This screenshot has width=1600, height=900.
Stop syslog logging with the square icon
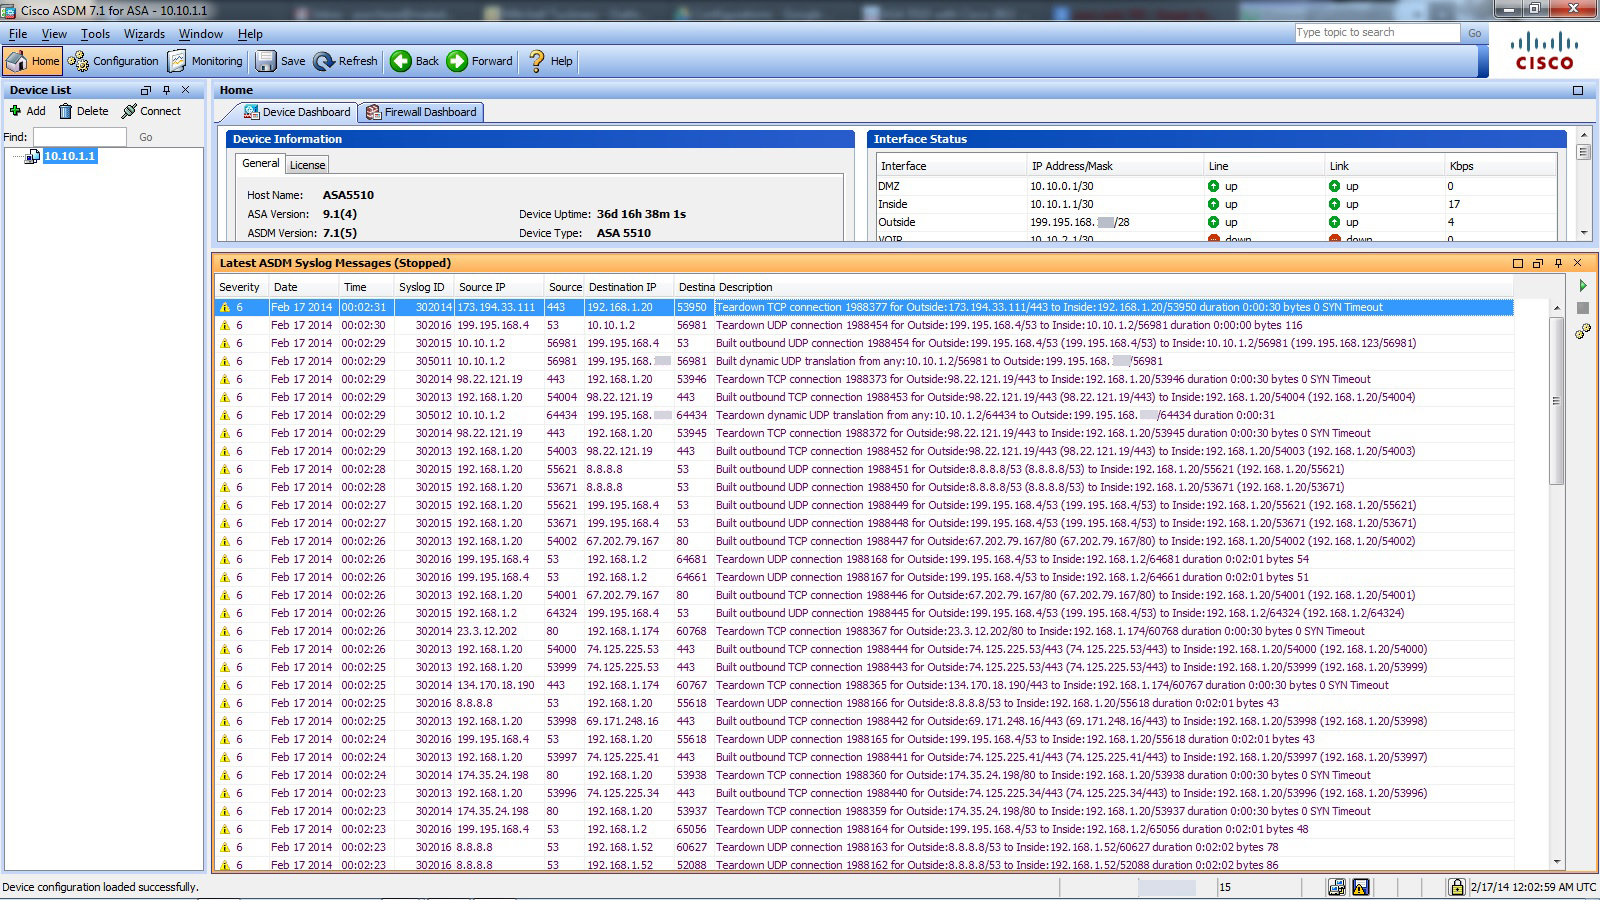[1583, 309]
